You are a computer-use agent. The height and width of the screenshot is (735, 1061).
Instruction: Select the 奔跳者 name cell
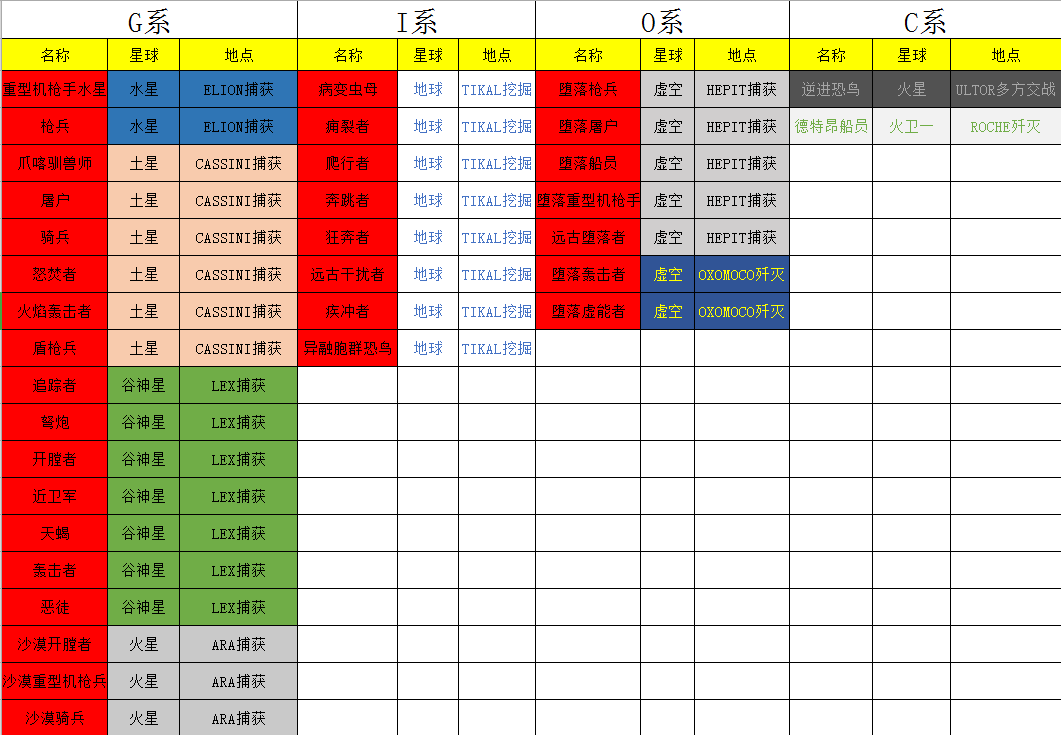pyautogui.click(x=348, y=200)
